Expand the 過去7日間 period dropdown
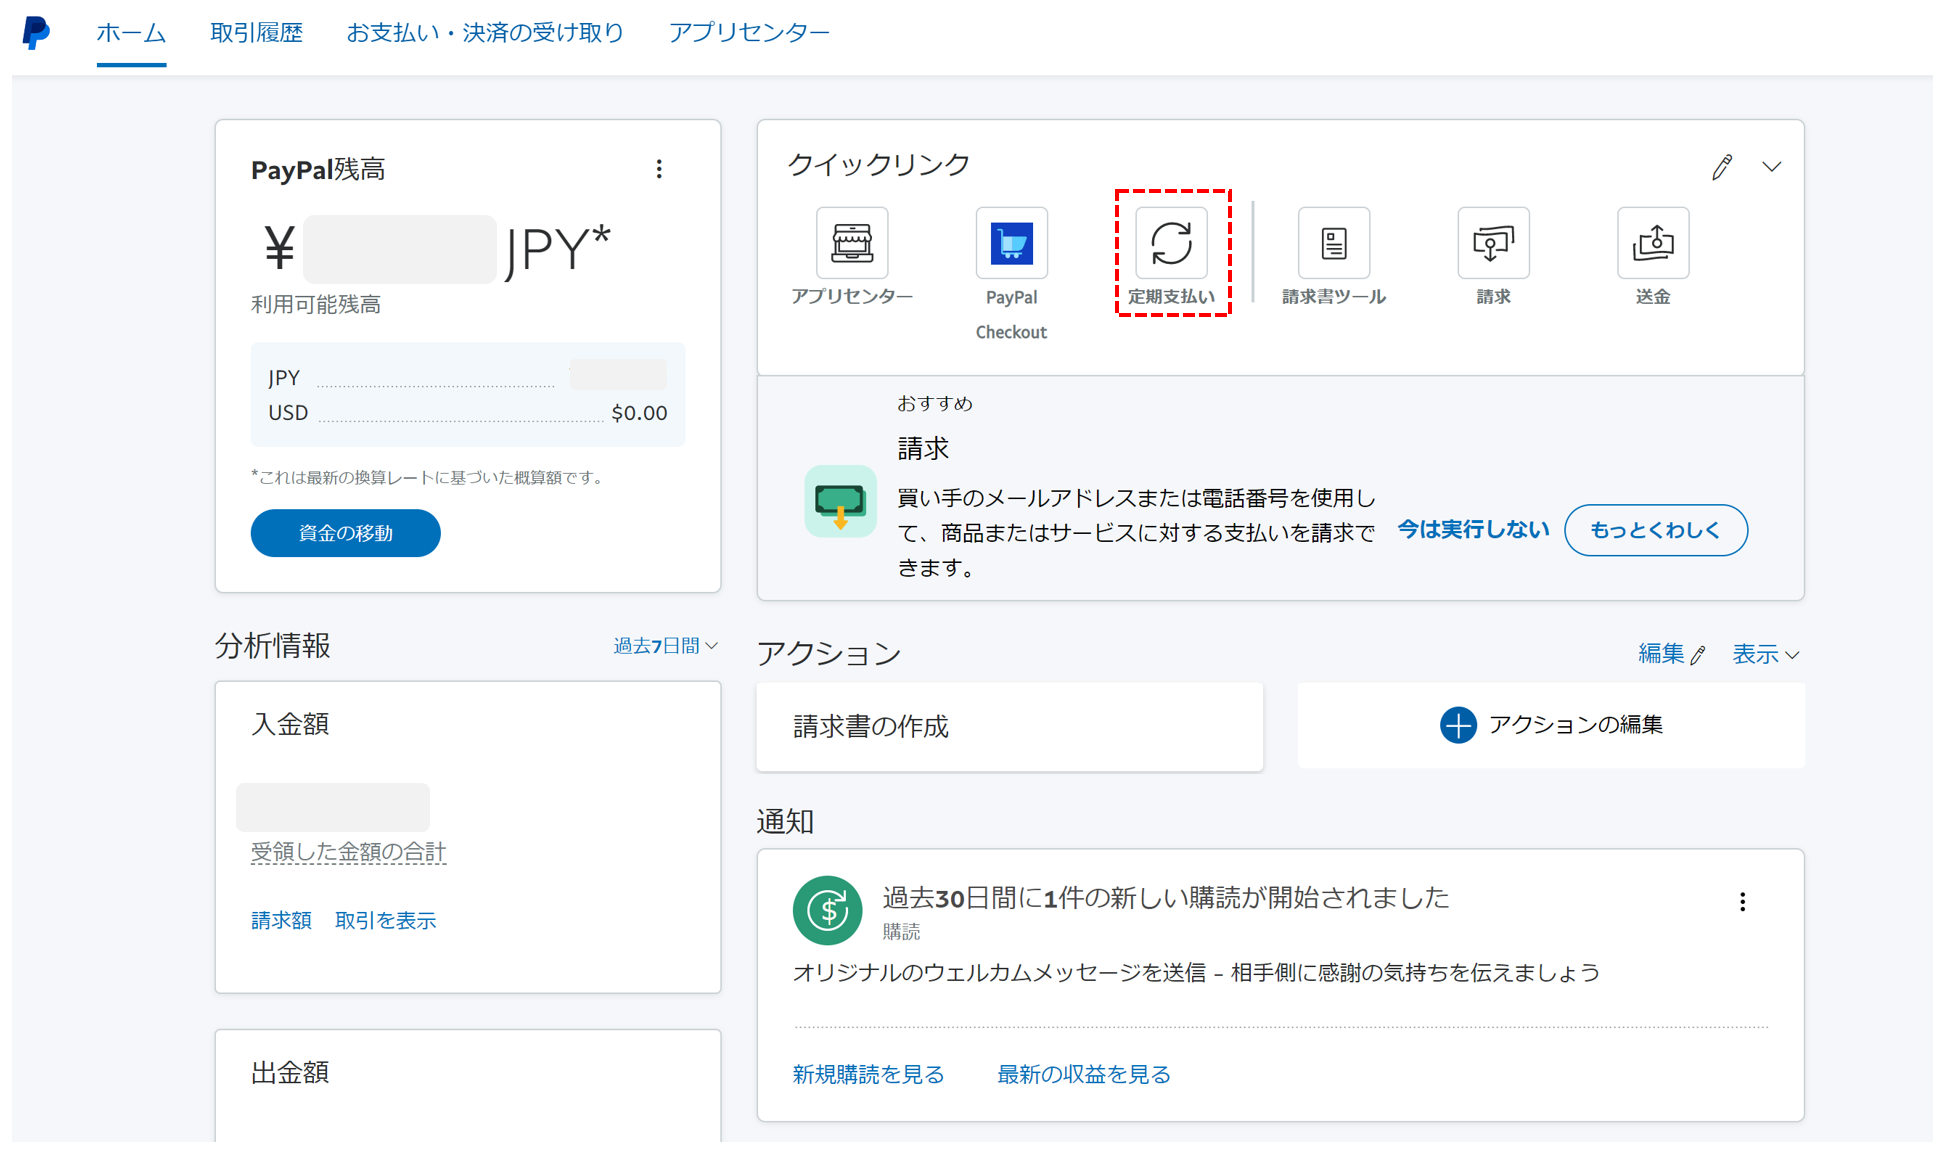Screen dimensions: 1948x1154 click(x=665, y=646)
